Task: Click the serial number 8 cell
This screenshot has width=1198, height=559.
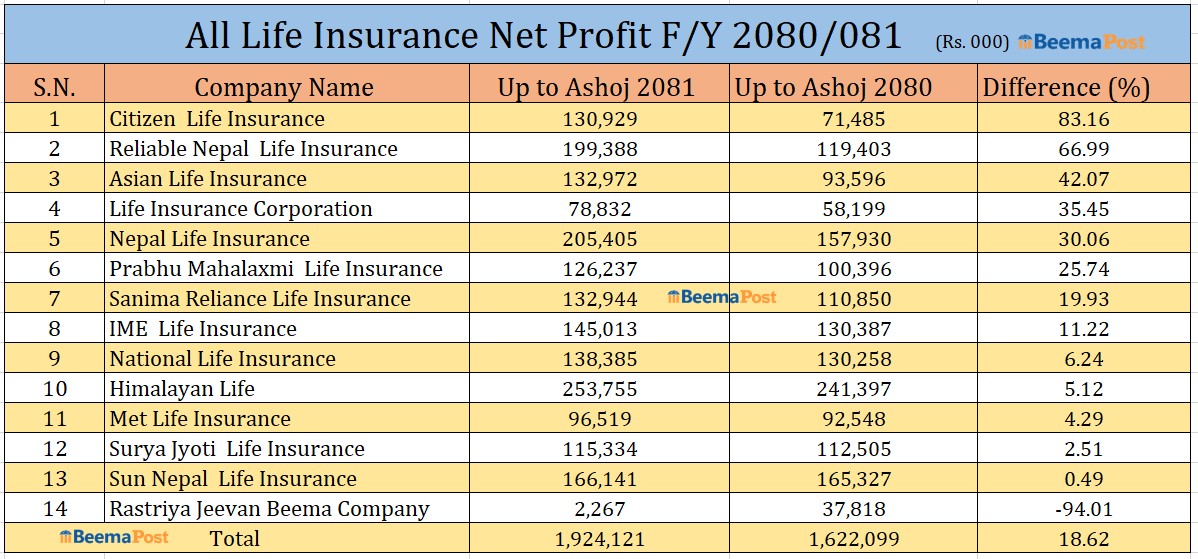Action: pyautogui.click(x=54, y=329)
